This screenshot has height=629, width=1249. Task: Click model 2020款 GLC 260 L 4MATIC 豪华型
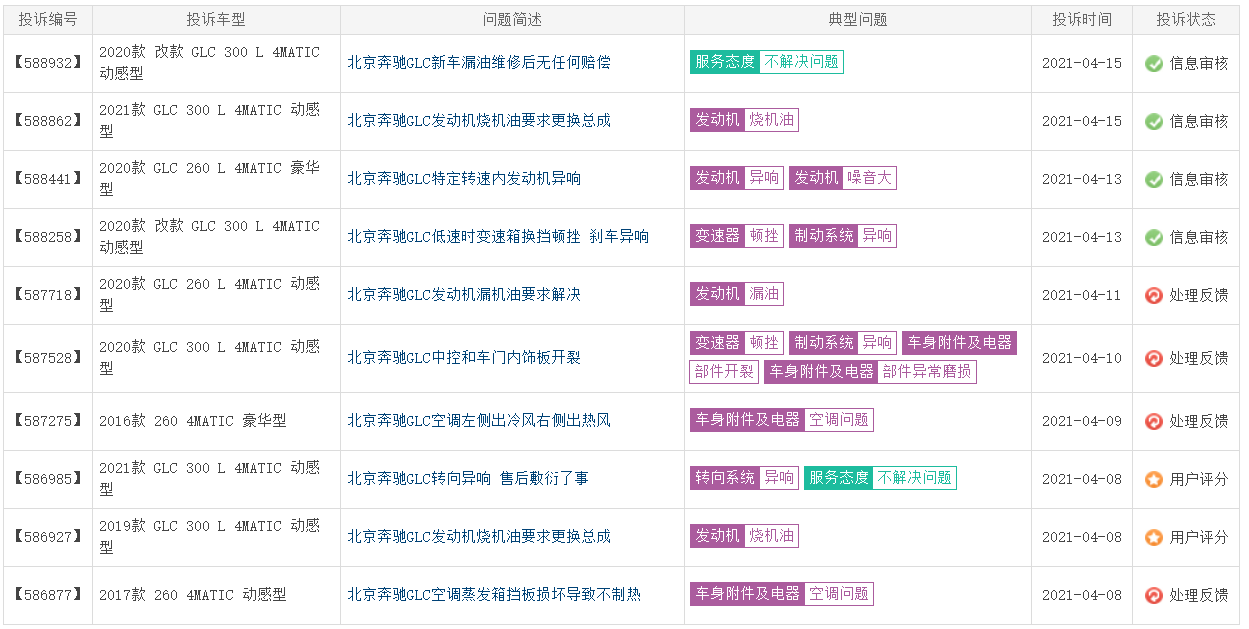(209, 178)
